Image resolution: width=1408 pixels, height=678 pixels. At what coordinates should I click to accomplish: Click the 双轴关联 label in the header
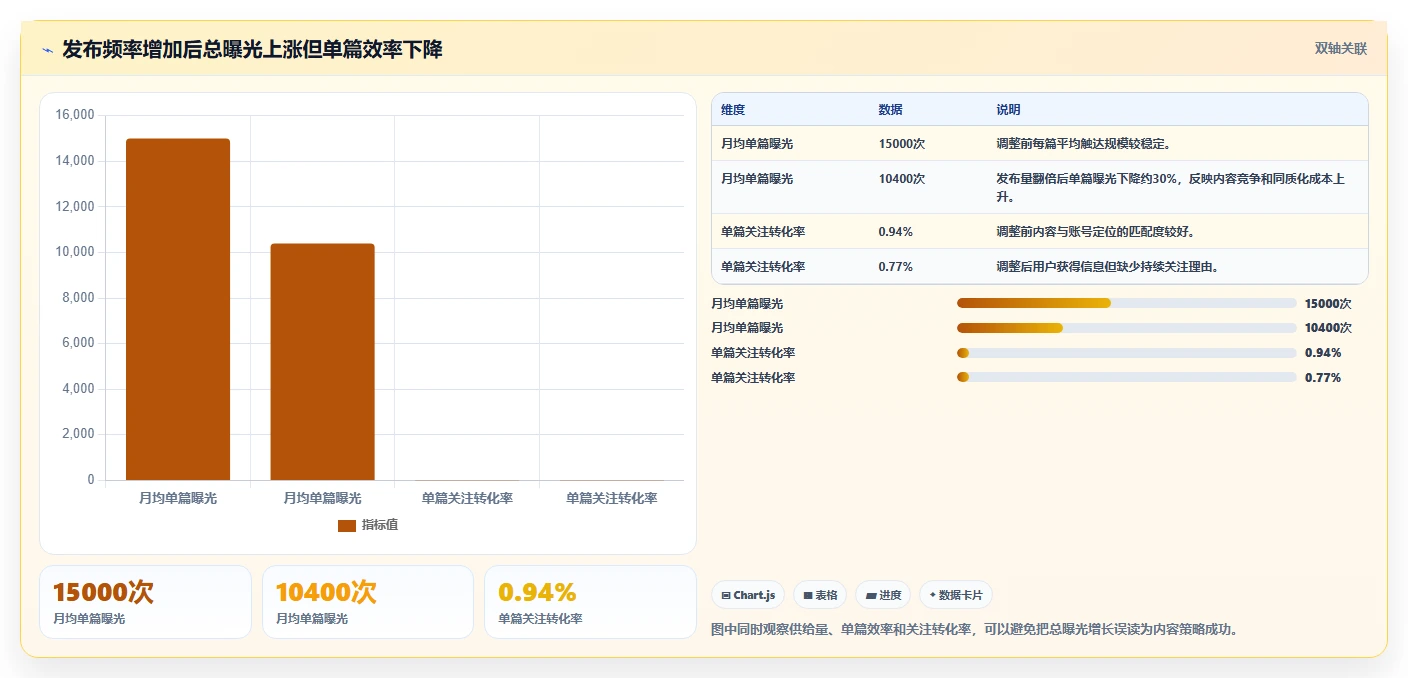(x=1340, y=49)
